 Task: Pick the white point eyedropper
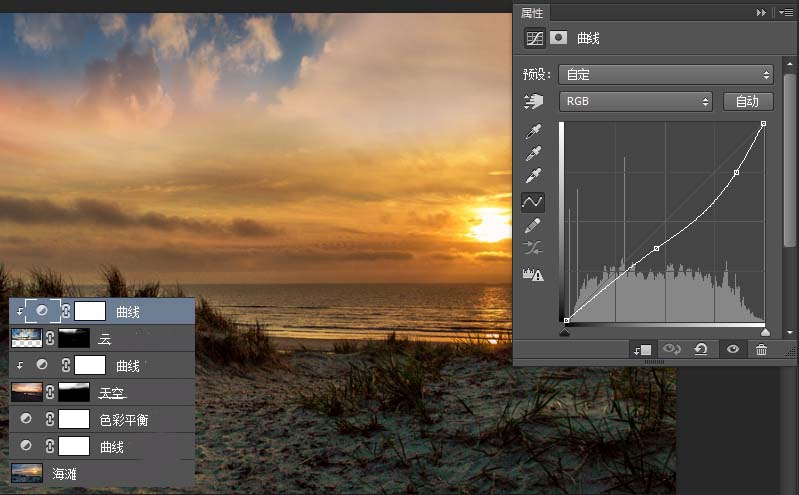(533, 175)
